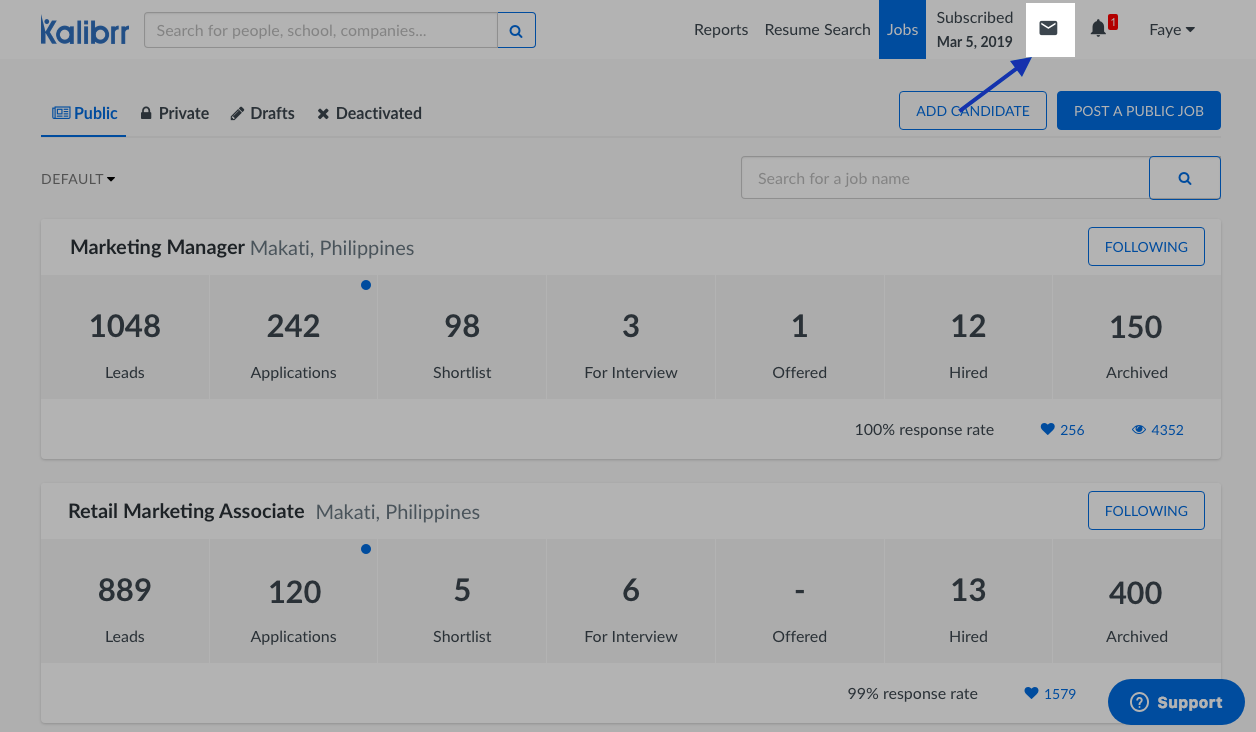The width and height of the screenshot is (1256, 732).
Task: Click the POST A PUBLIC JOB button
Action: click(x=1138, y=111)
